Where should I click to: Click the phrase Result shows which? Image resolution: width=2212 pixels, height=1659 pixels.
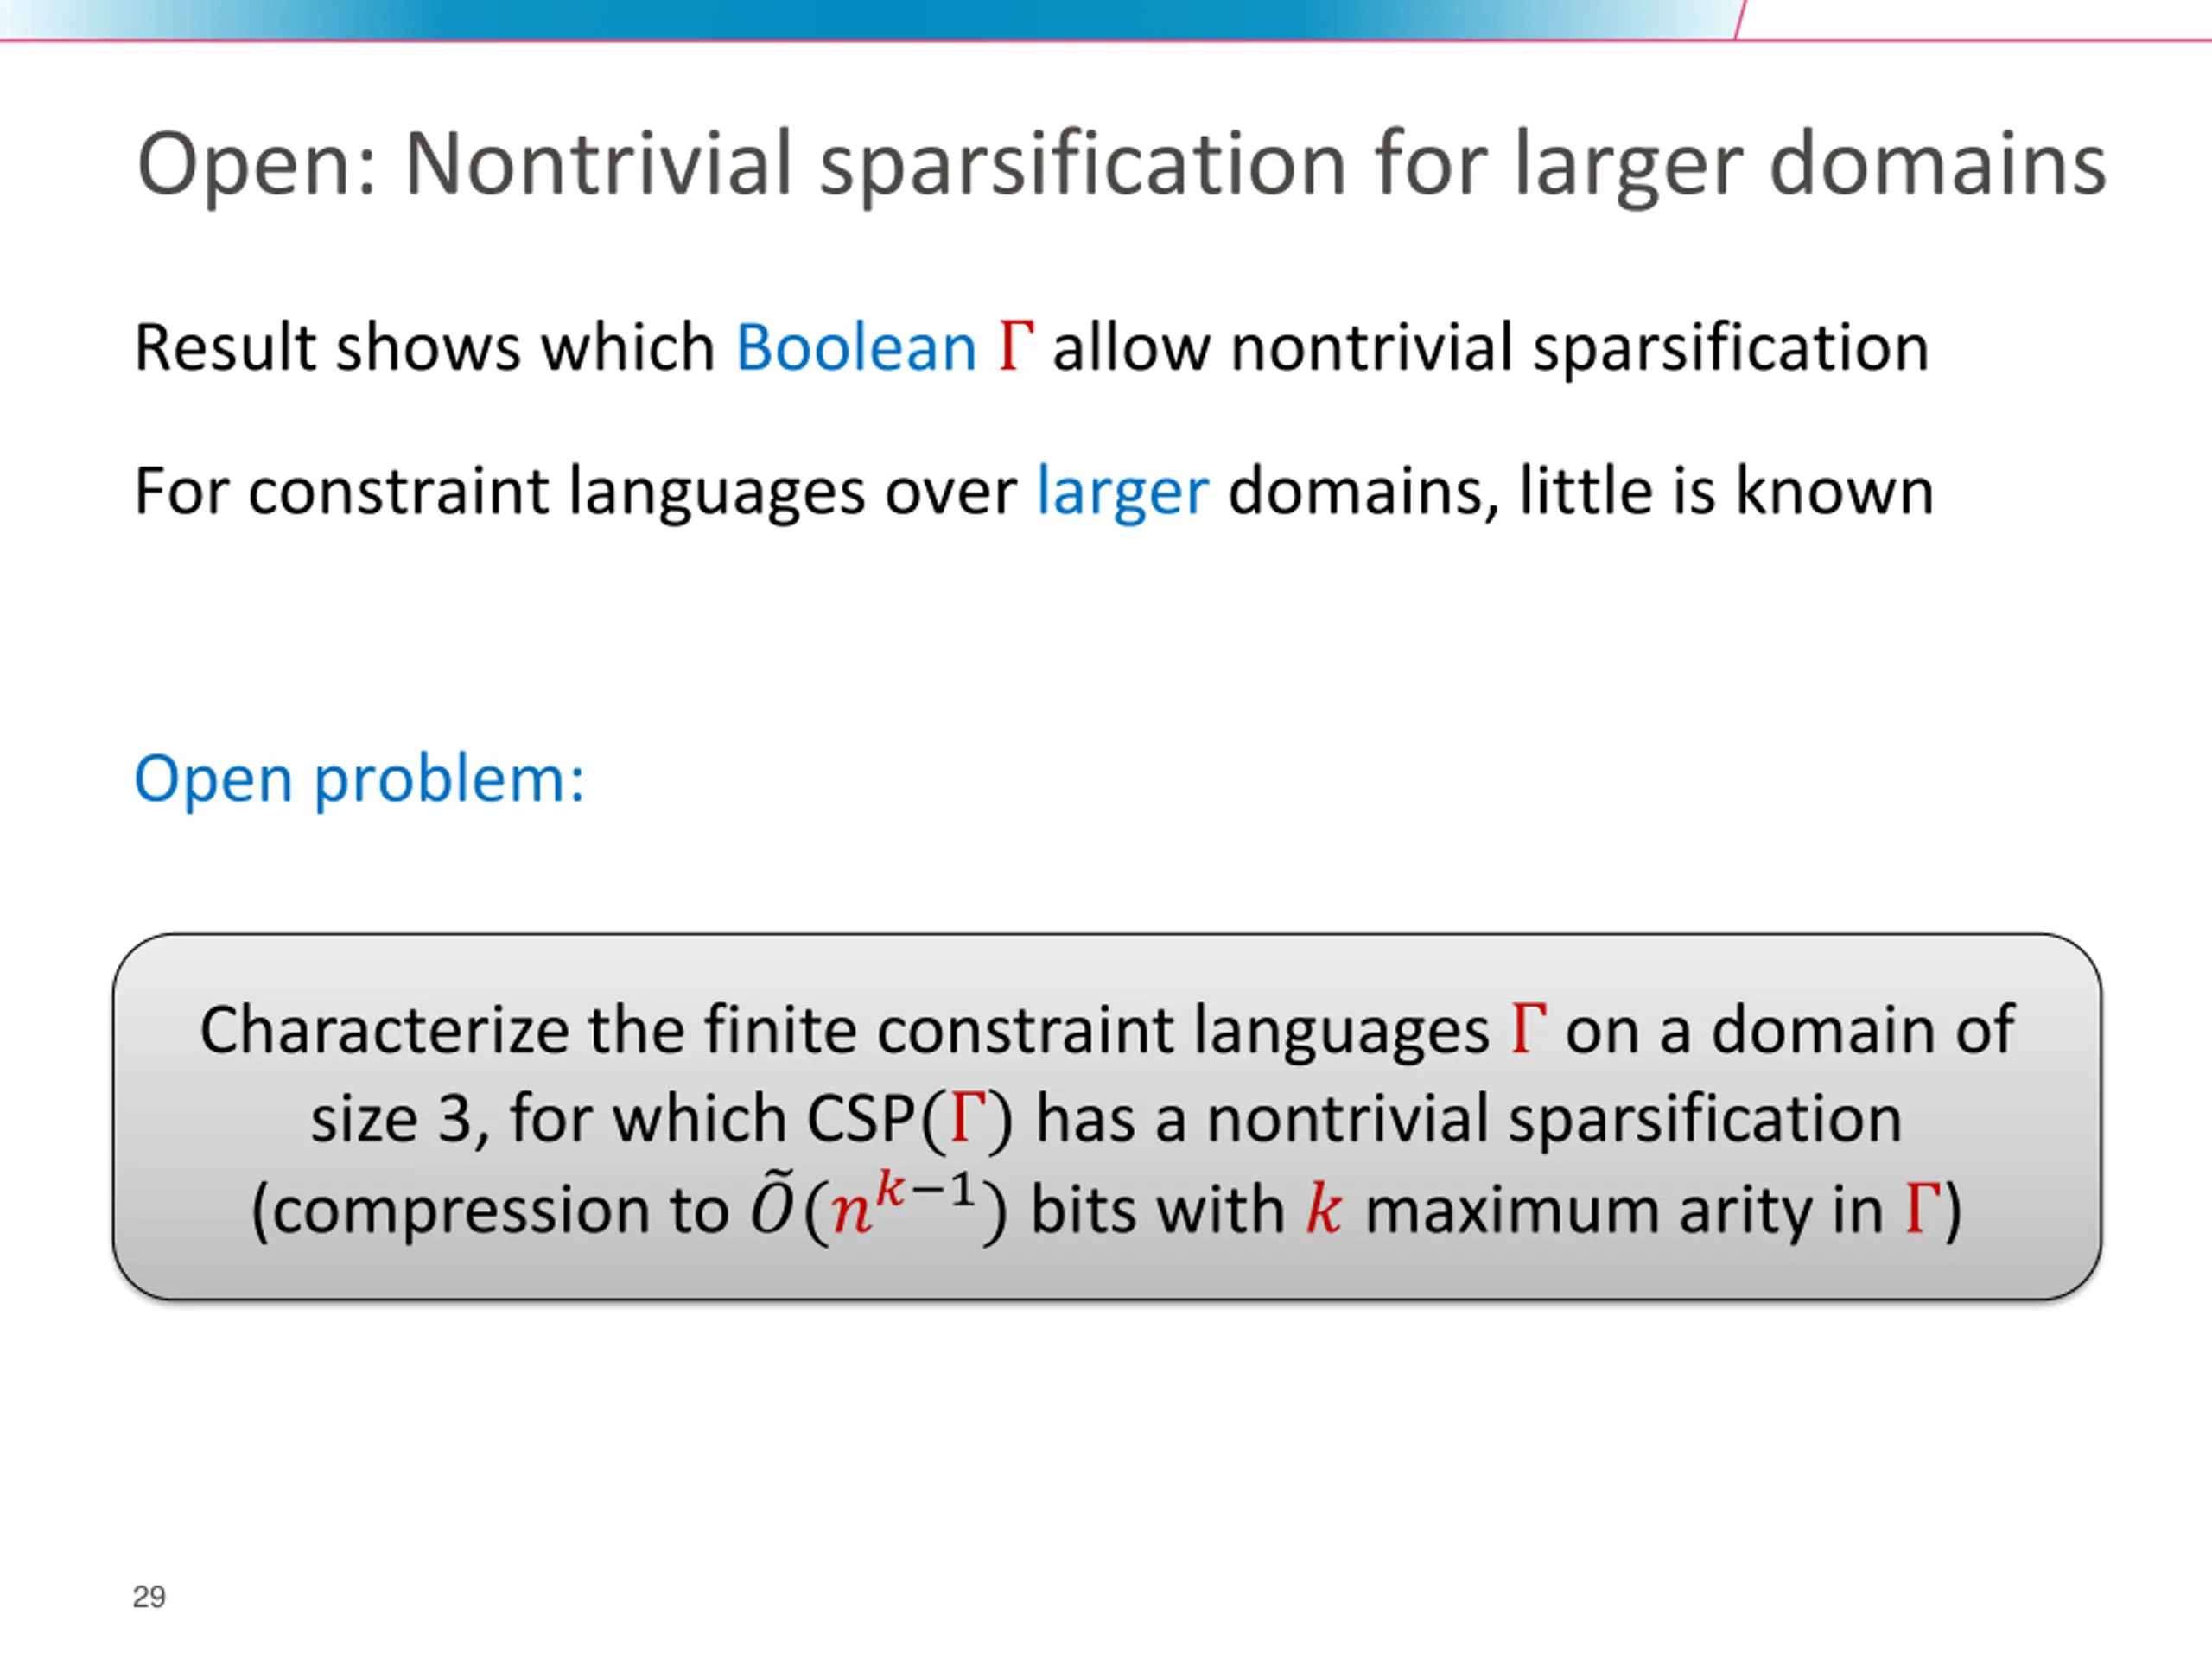(425, 348)
